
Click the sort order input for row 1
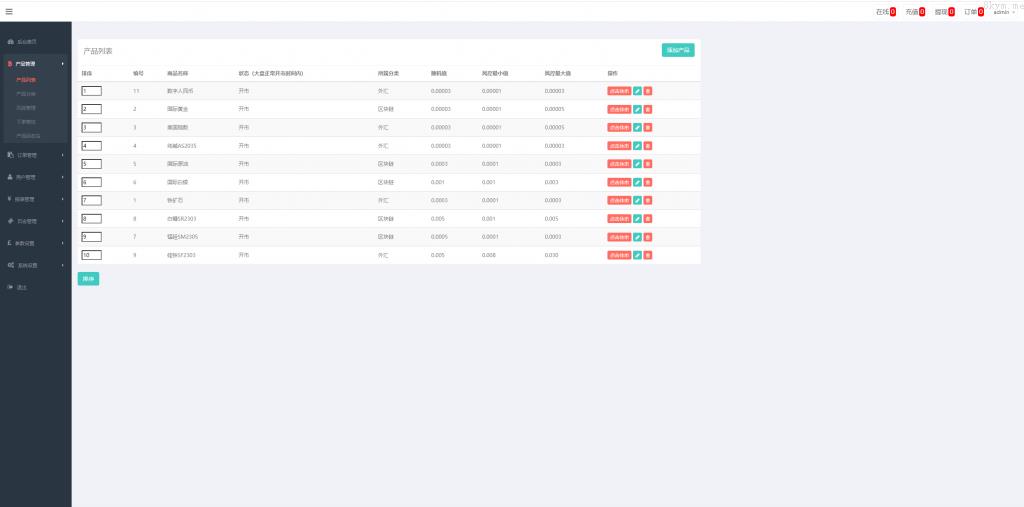pyautogui.click(x=91, y=91)
